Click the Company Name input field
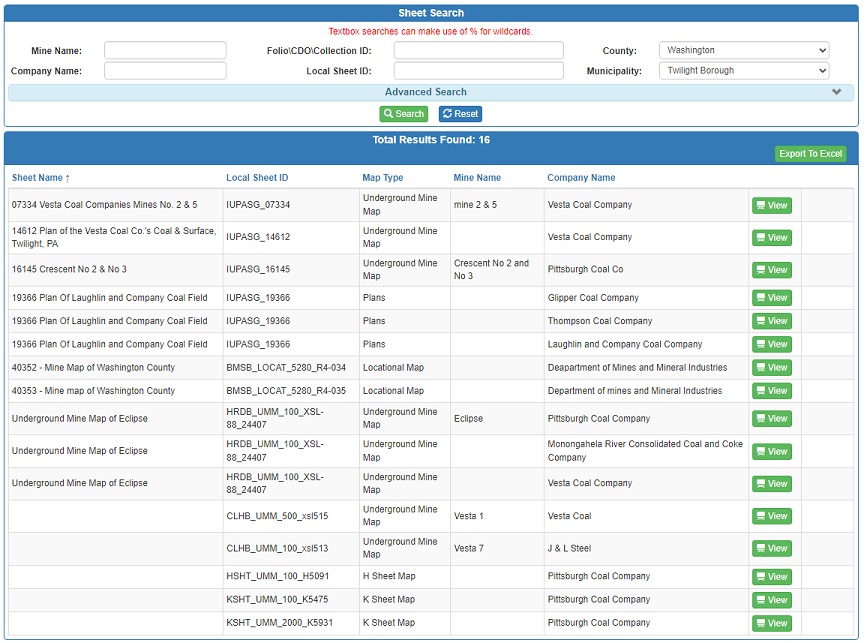Screen dimensions: 867x643 point(165,71)
